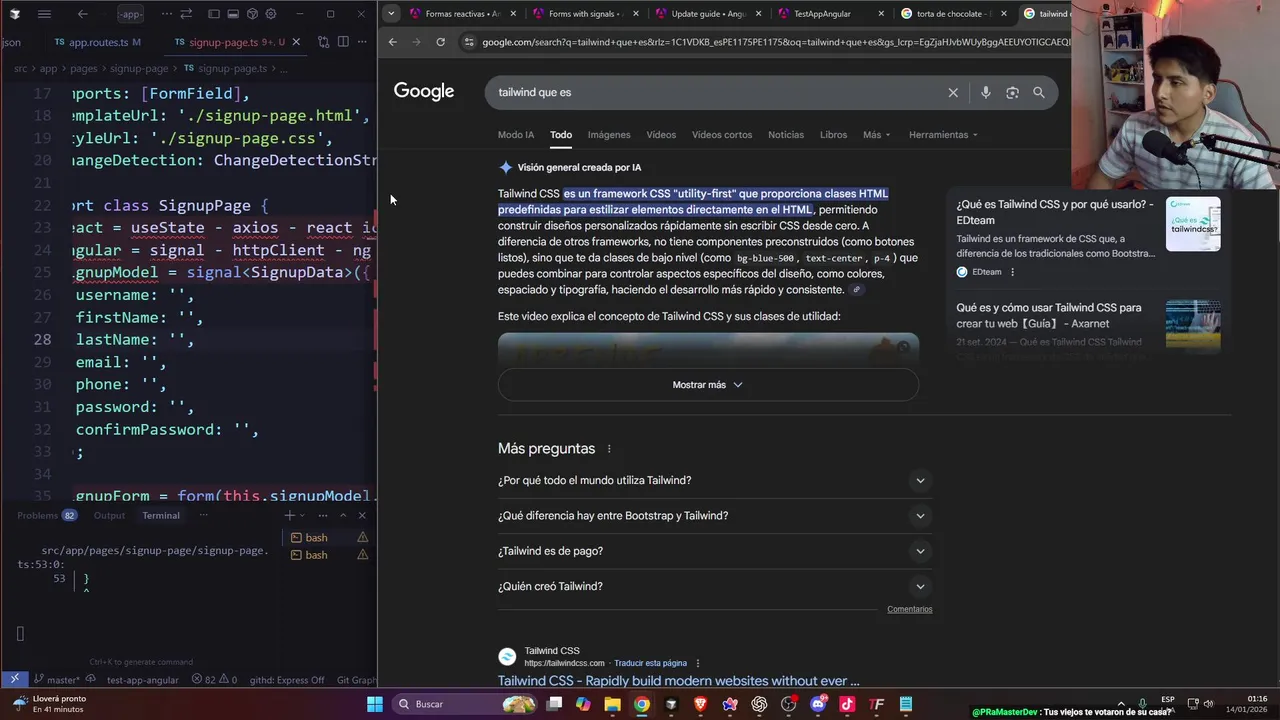Screen dimensions: 1280x720
Task: Click the master branch in status bar
Action: (x=56, y=679)
